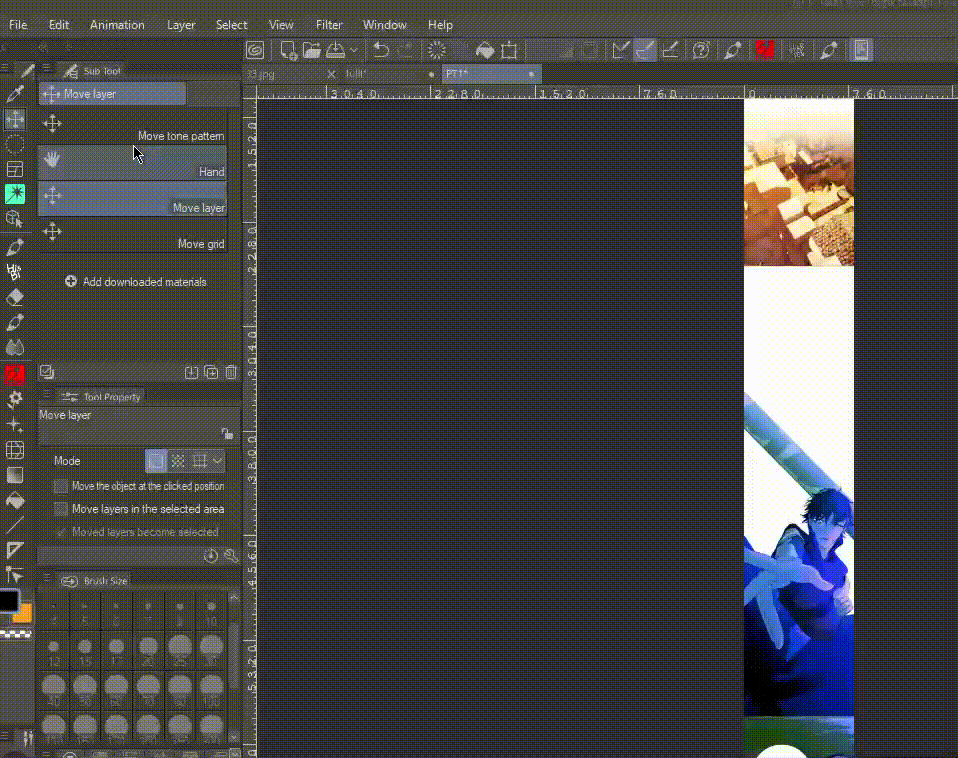Viewport: 958px width, 758px height.
Task: Select the Figure line tool in the toolbox
Action: (x=15, y=525)
